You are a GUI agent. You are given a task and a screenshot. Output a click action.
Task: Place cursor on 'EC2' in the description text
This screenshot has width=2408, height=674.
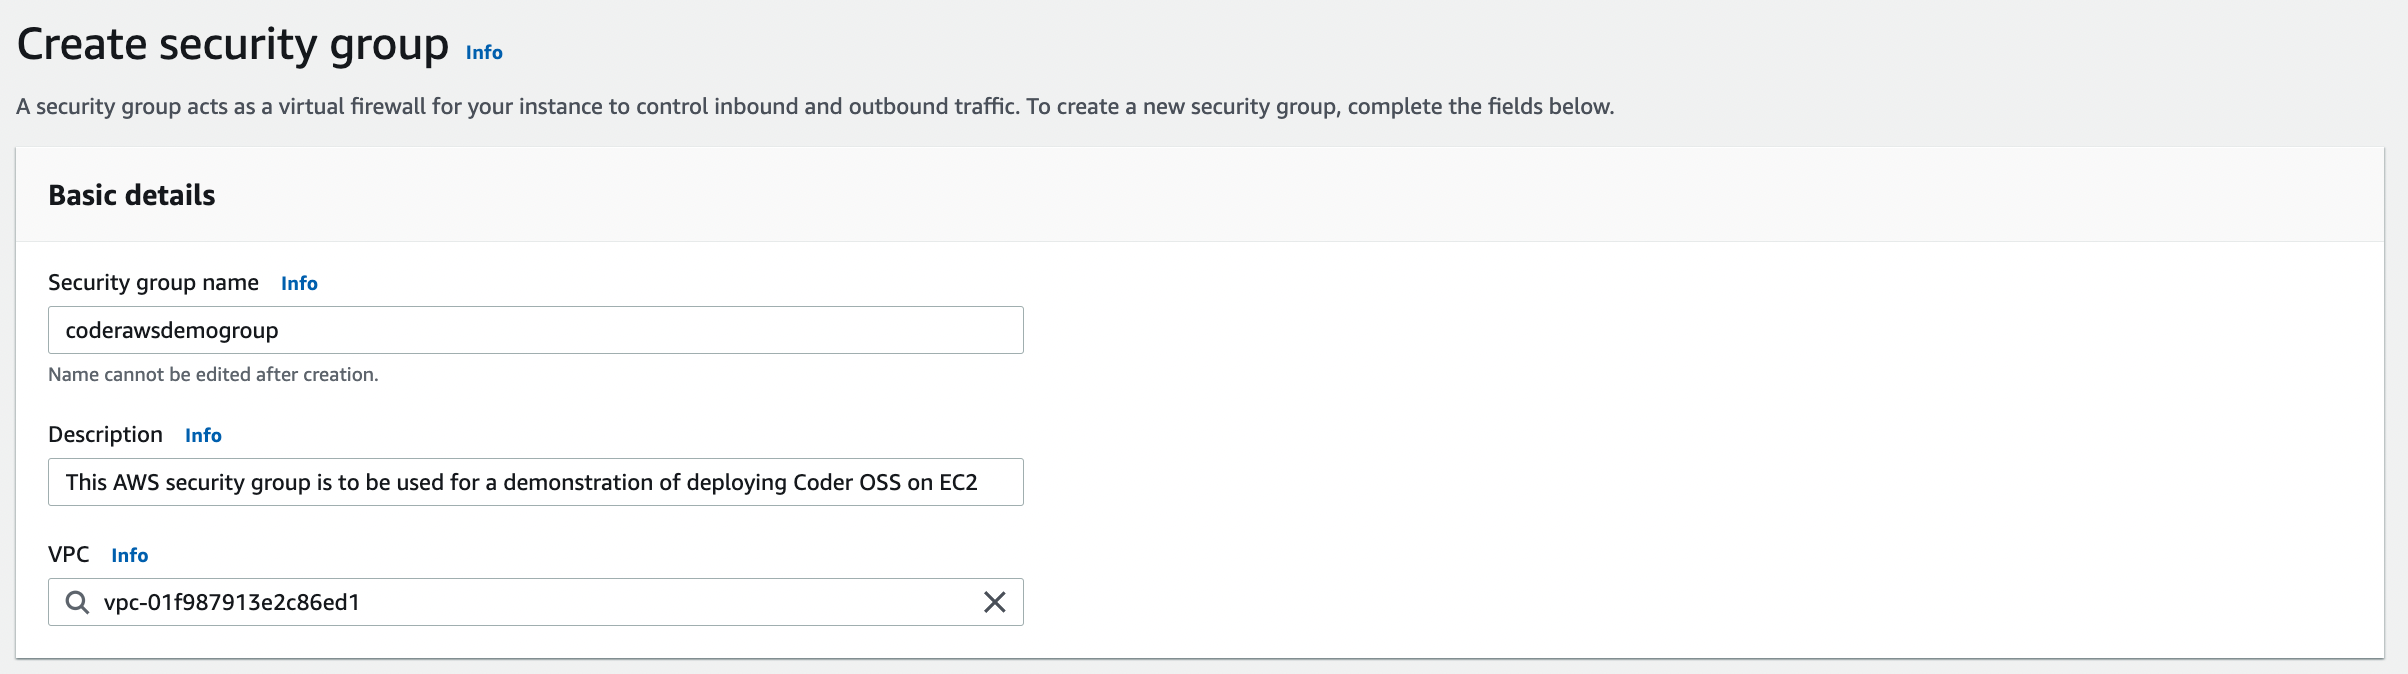pos(958,482)
